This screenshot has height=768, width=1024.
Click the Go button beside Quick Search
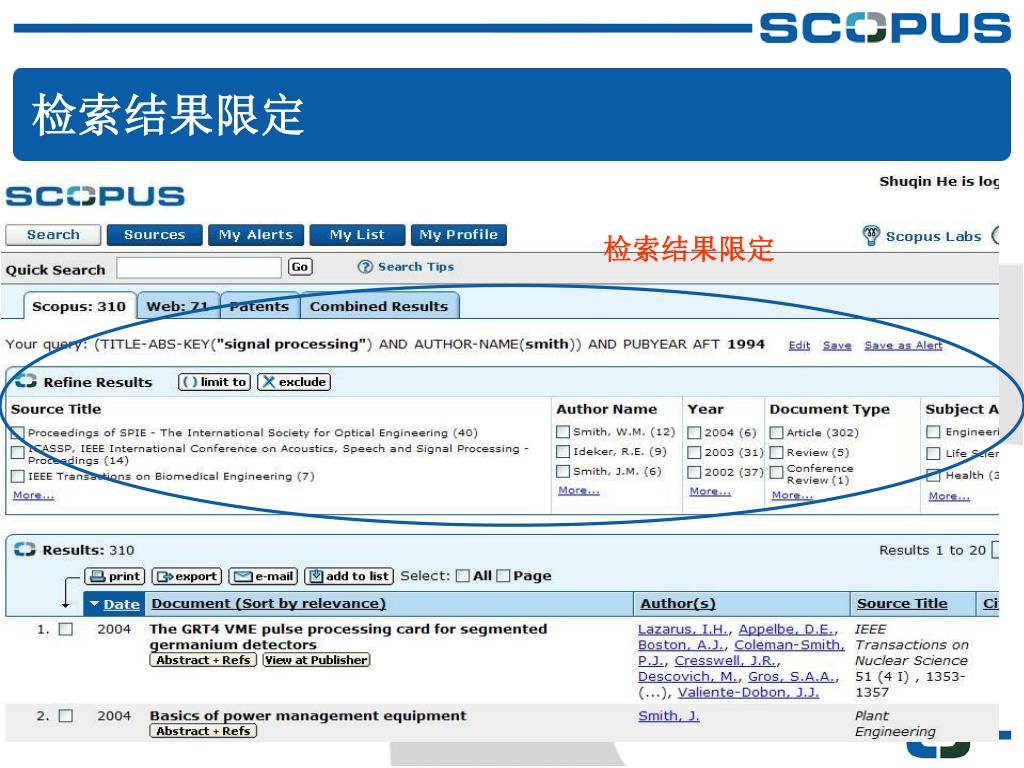click(x=300, y=266)
